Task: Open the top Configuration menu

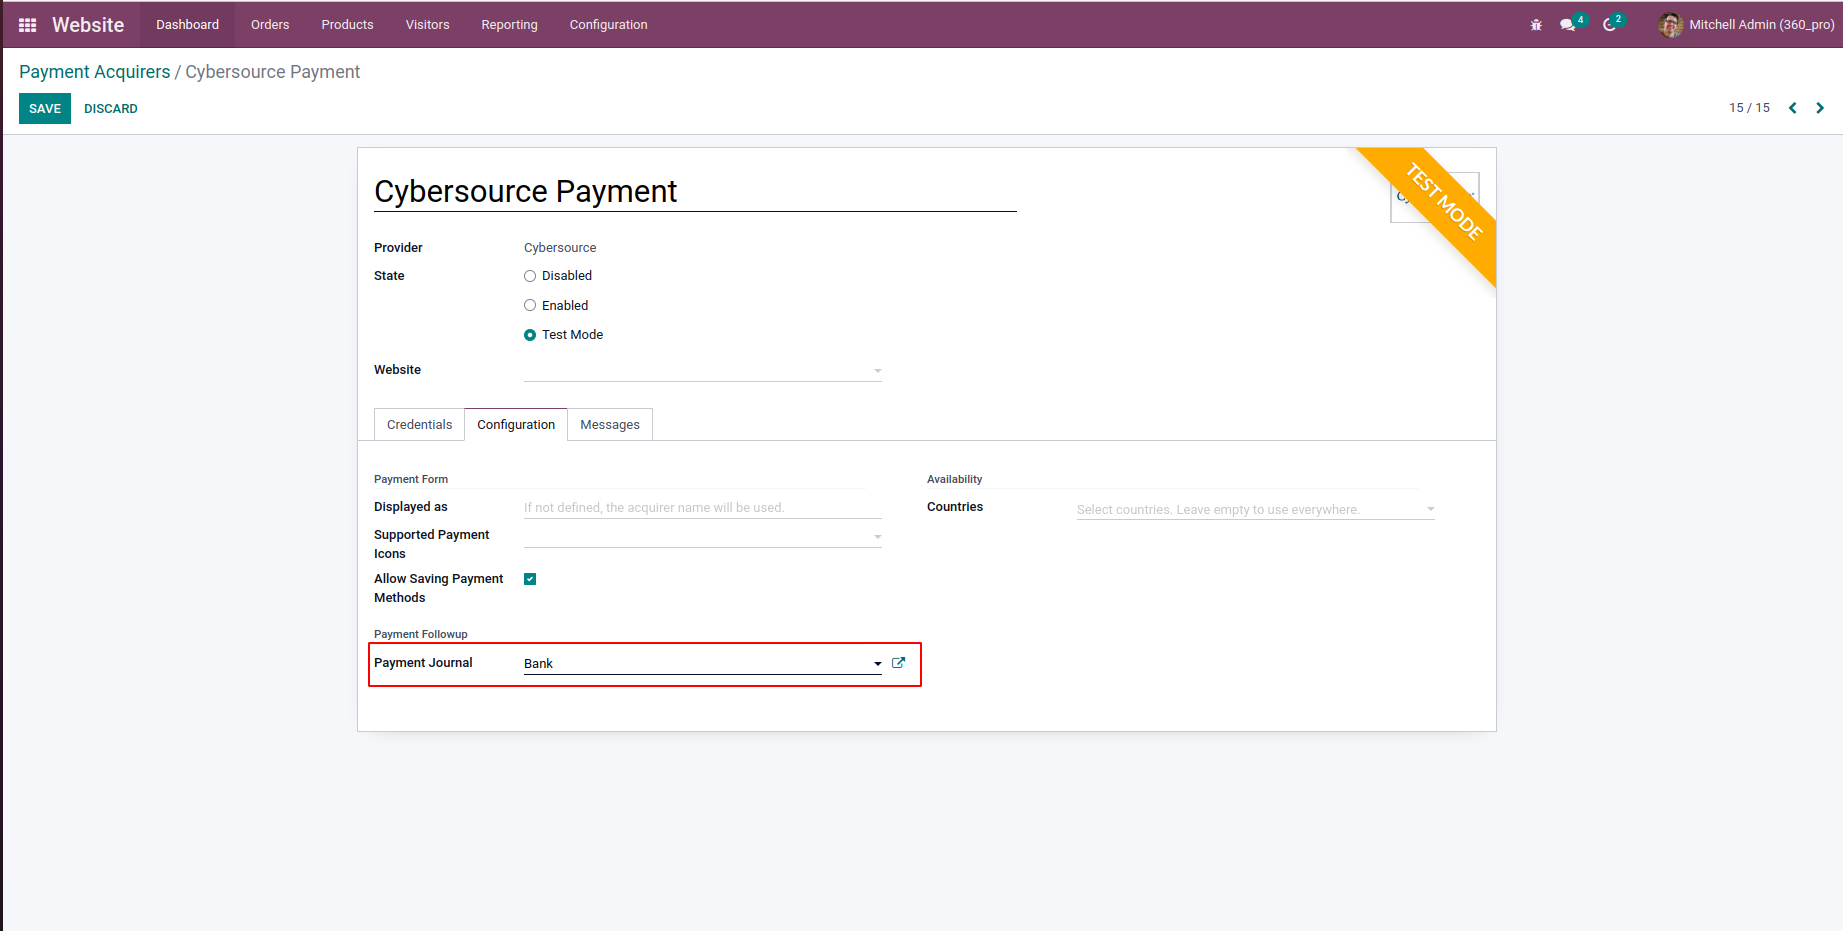Action: 608,25
